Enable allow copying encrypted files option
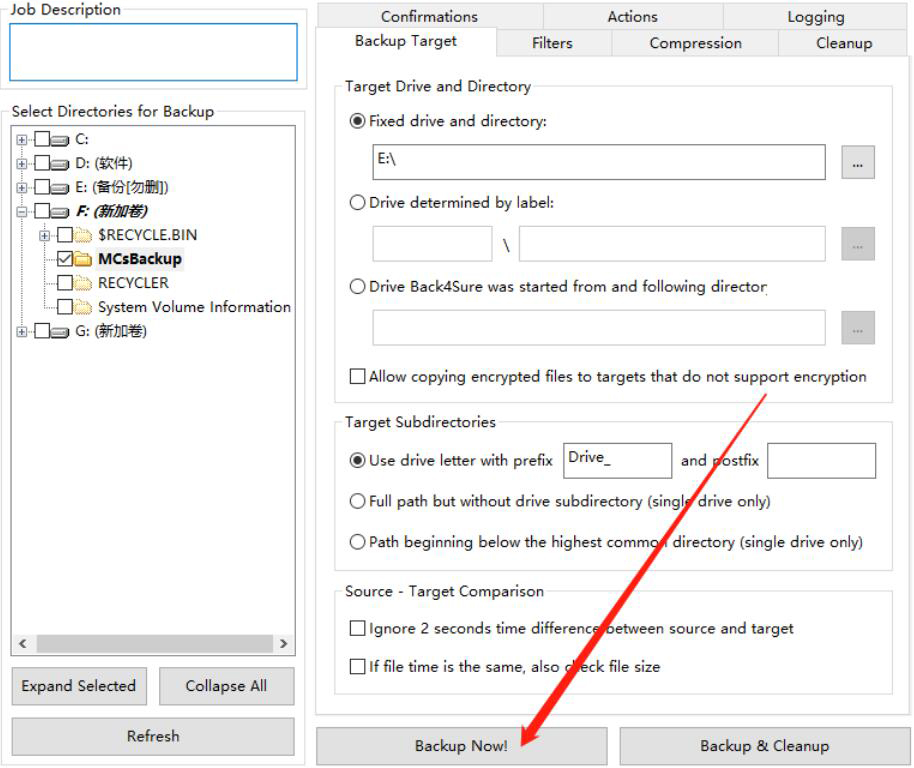The width and height of the screenshot is (914, 768). point(357,376)
